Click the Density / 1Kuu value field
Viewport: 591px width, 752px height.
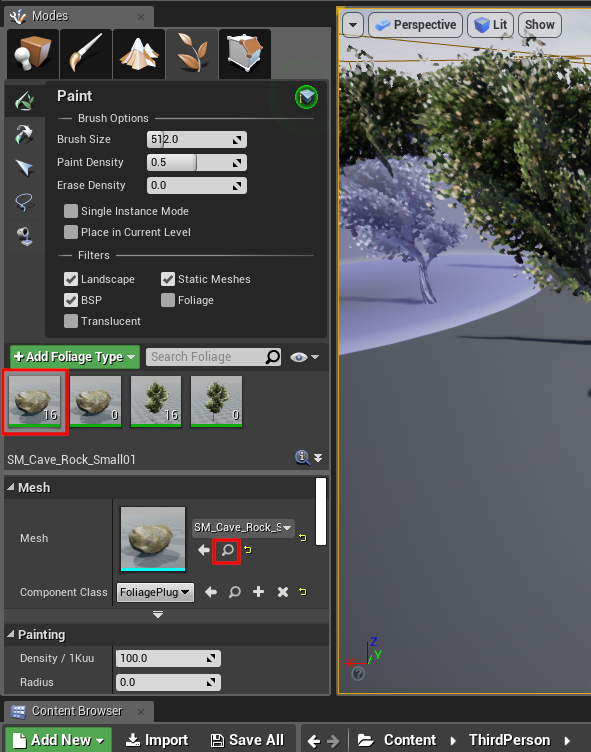coord(168,658)
